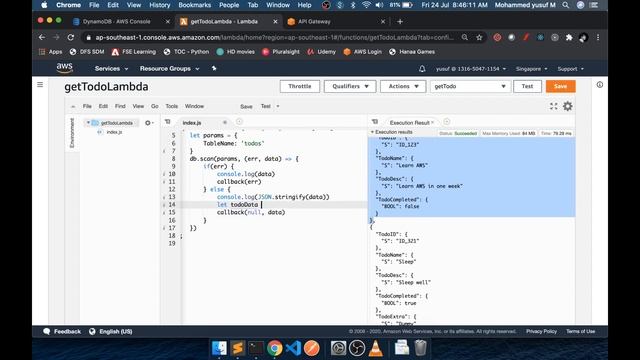Image resolution: width=640 pixels, height=360 pixels.
Task: Open the AWS Login bookmark
Action: tap(363, 52)
